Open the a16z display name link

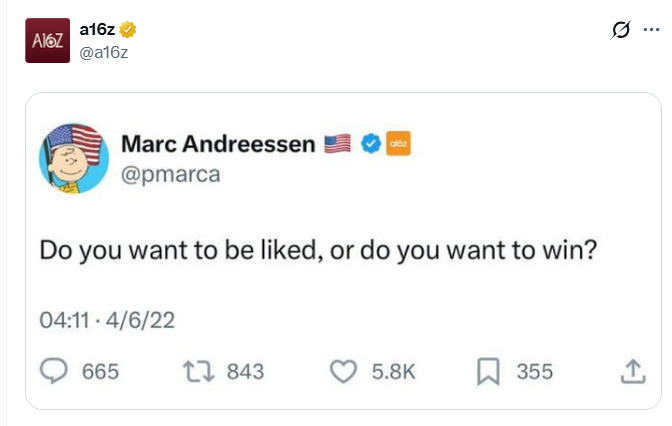click(x=97, y=30)
